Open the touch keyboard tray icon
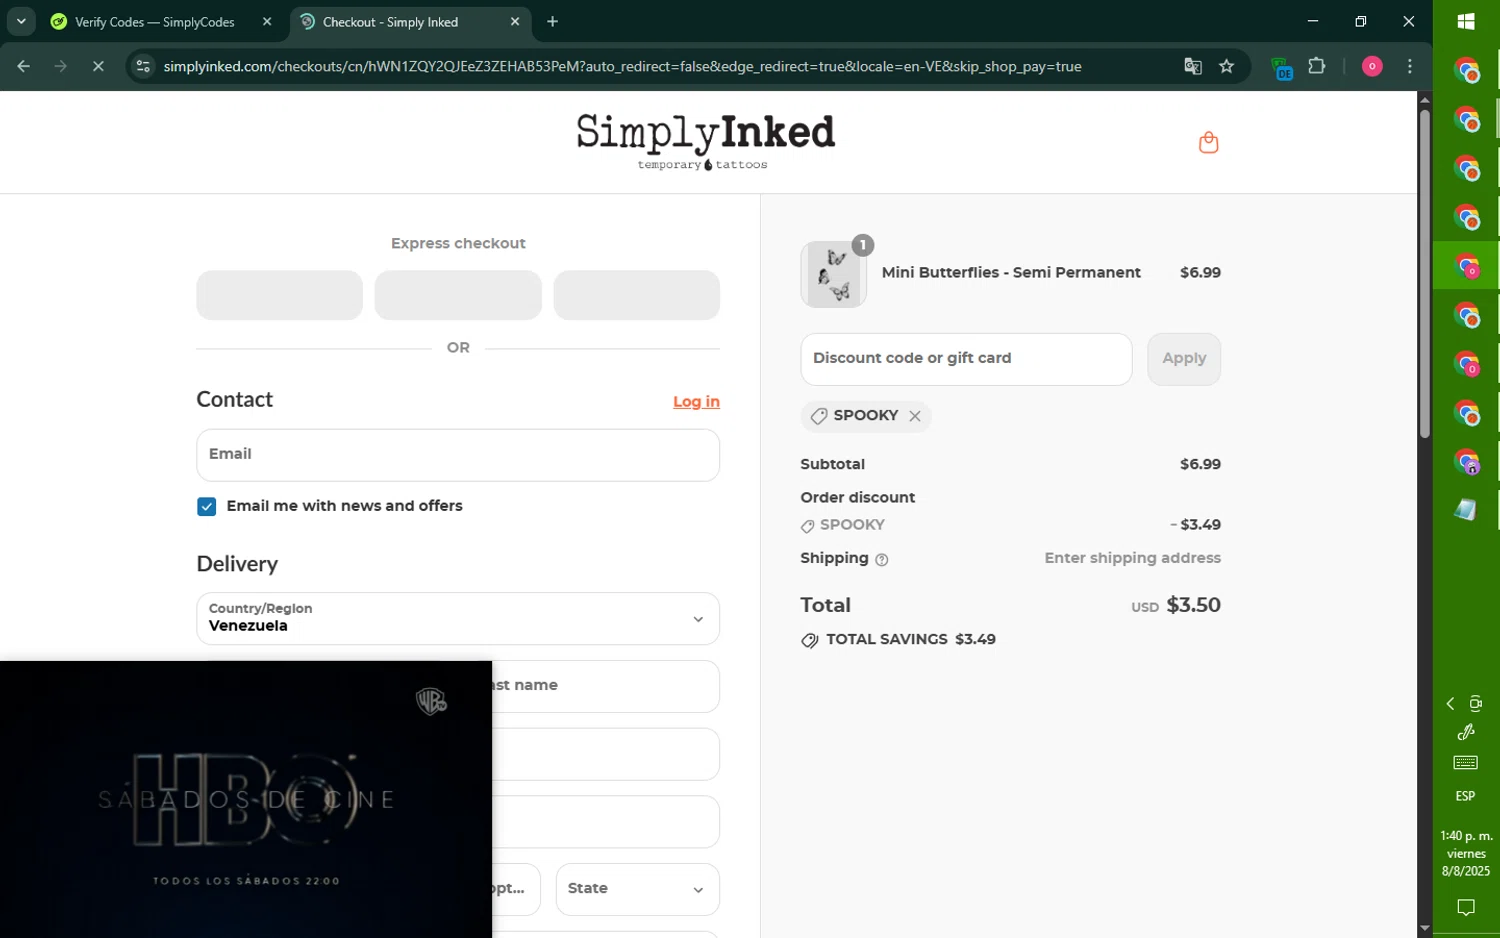The image size is (1500, 938). tap(1466, 763)
